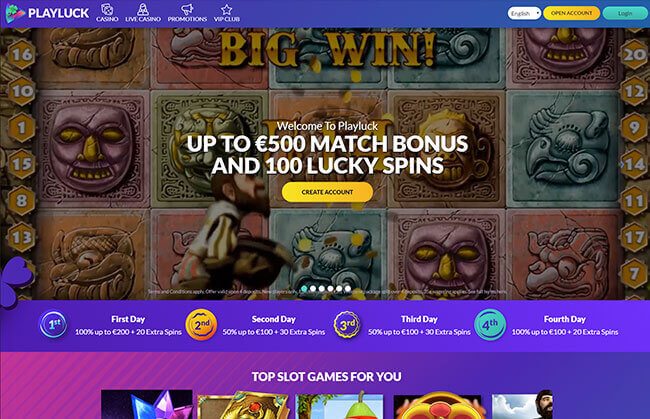Click the Open Account button

pos(571,13)
